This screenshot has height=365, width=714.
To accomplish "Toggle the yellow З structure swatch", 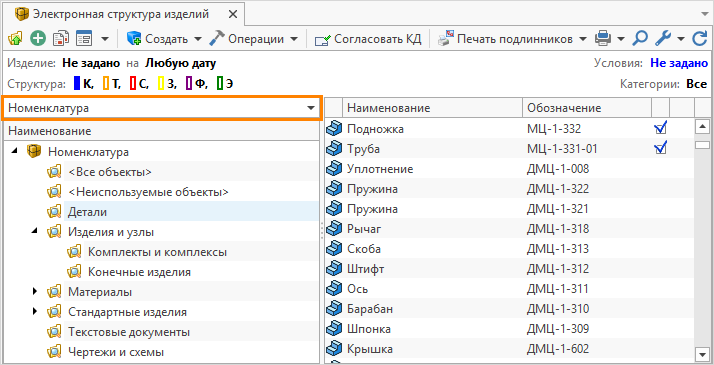I will (161, 84).
